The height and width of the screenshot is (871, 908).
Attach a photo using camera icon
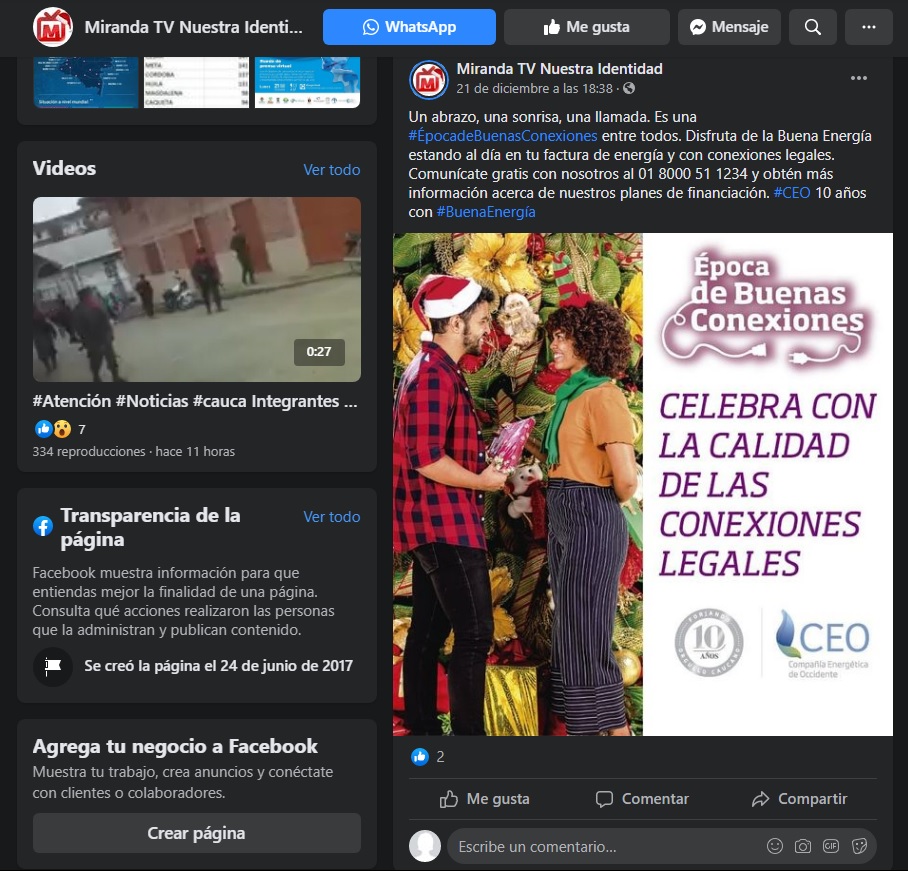pos(803,846)
